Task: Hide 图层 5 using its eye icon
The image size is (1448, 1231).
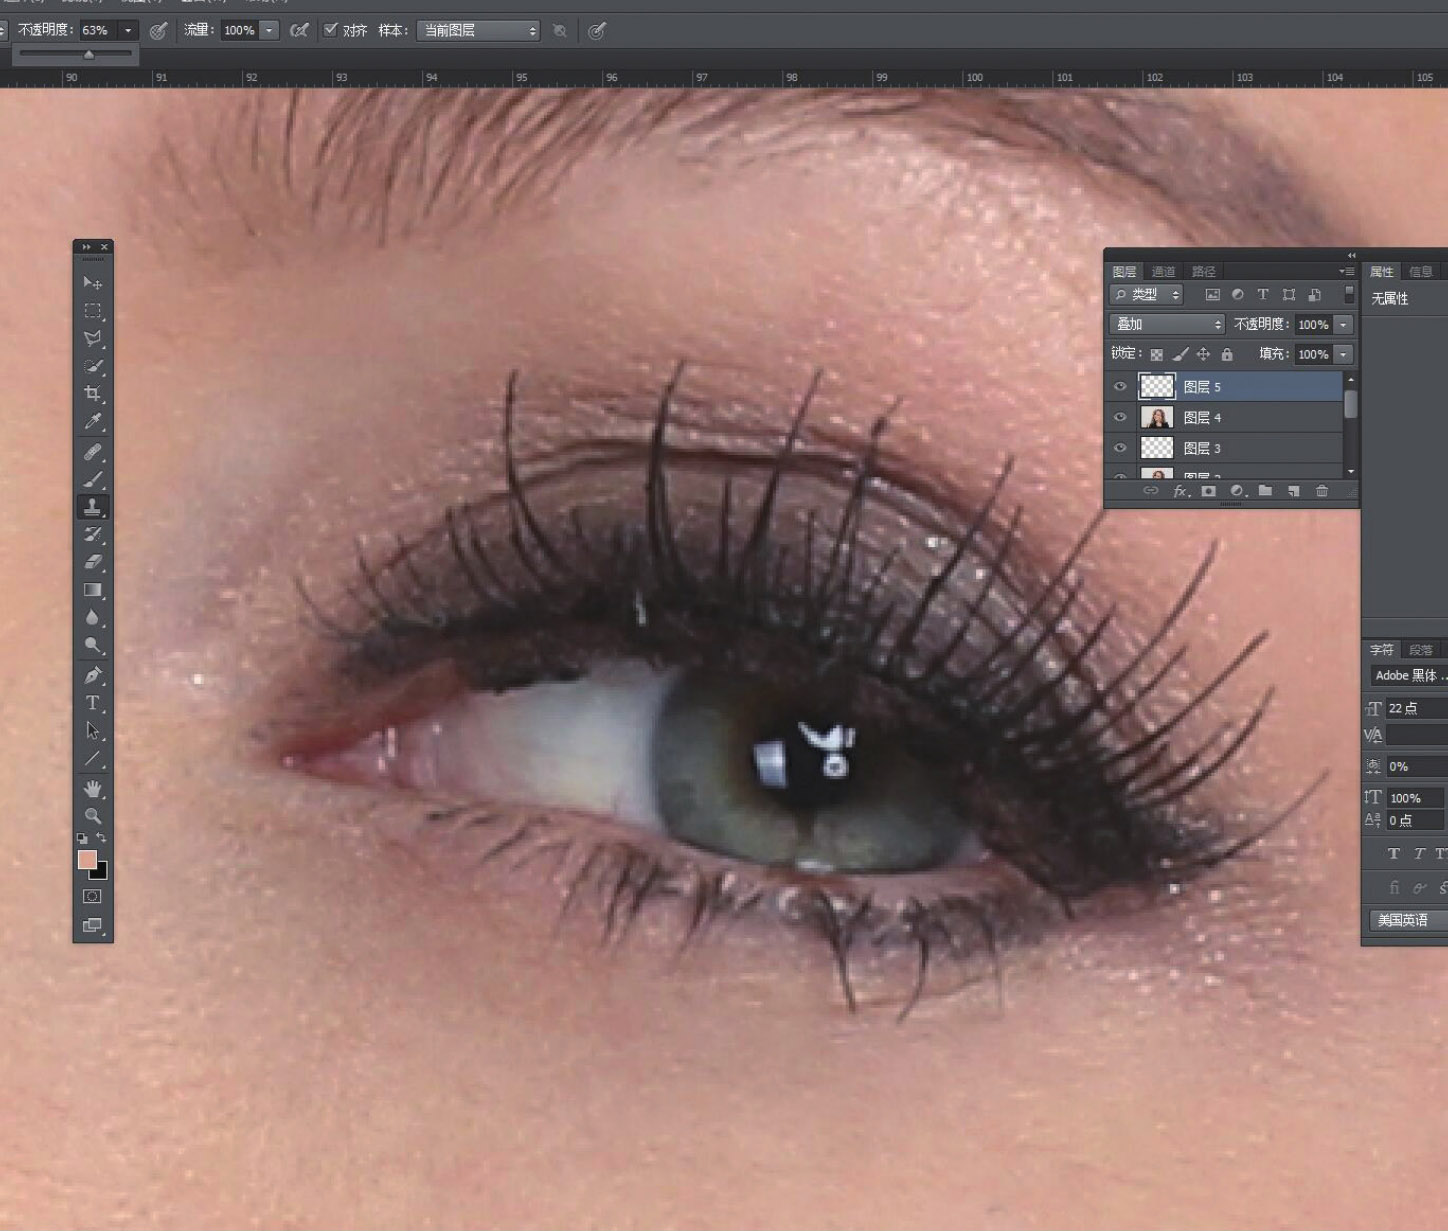Action: click(1120, 387)
